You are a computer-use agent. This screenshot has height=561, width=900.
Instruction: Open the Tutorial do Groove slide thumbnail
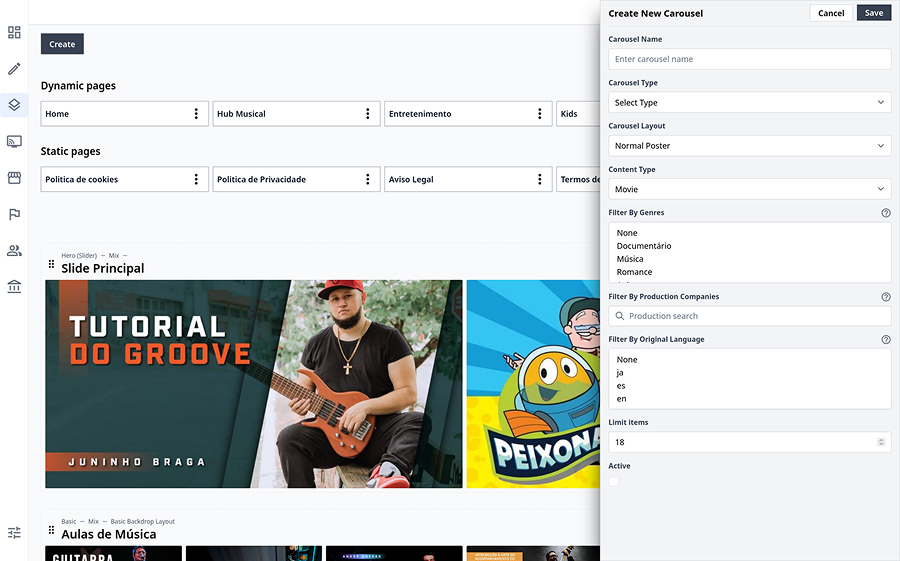coord(254,384)
